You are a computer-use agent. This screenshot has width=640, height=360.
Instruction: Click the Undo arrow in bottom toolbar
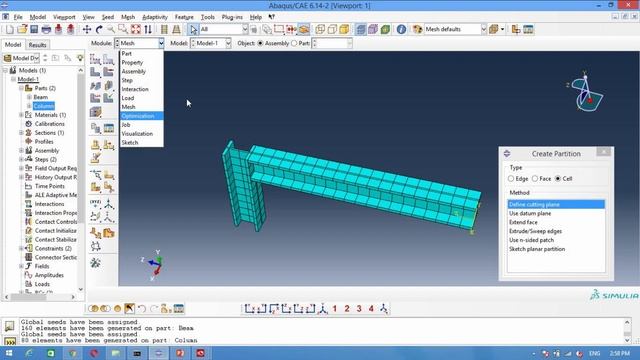[142, 309]
